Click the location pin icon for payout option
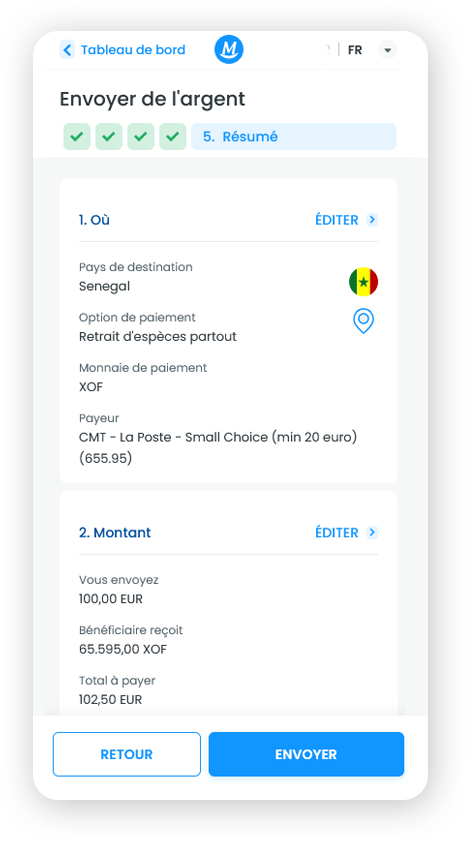Image resolution: width=467 pixels, height=841 pixels. pyautogui.click(x=363, y=321)
